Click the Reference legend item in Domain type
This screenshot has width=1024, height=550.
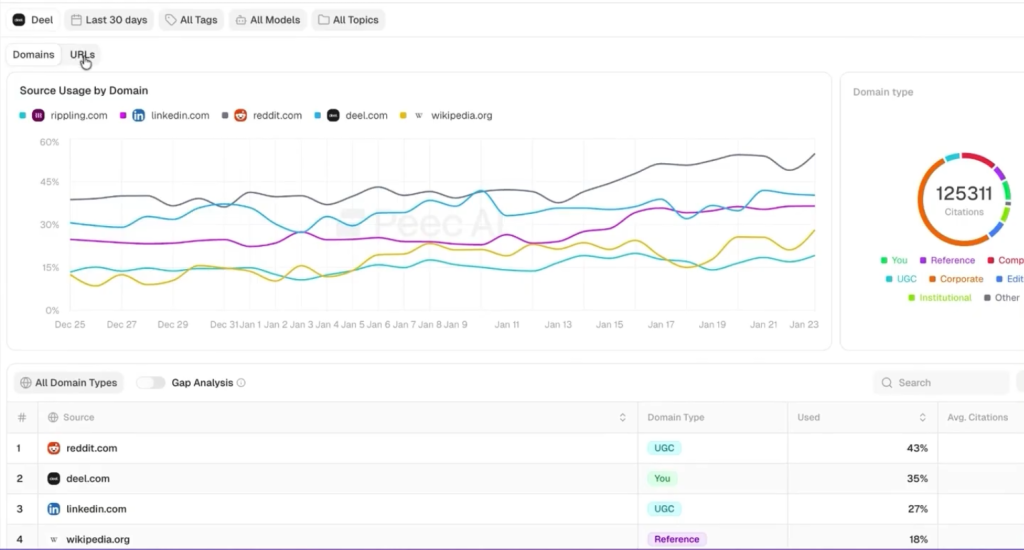pyautogui.click(x=947, y=260)
